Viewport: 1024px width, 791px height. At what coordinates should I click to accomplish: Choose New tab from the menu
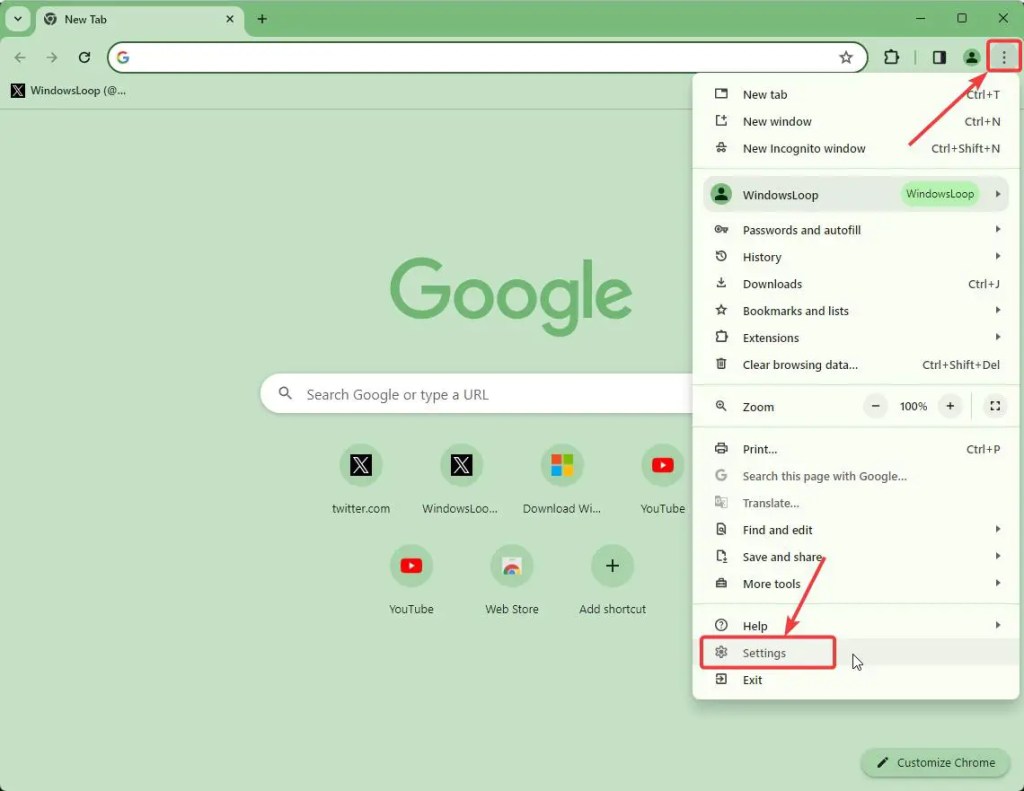click(856, 95)
